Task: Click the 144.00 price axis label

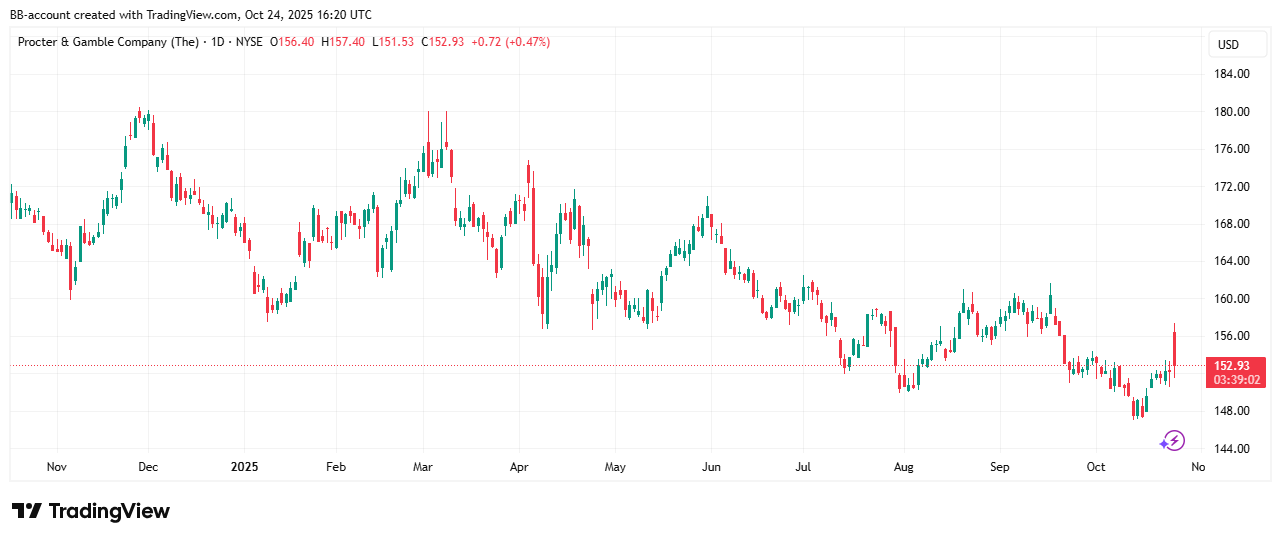Action: coord(1231,448)
